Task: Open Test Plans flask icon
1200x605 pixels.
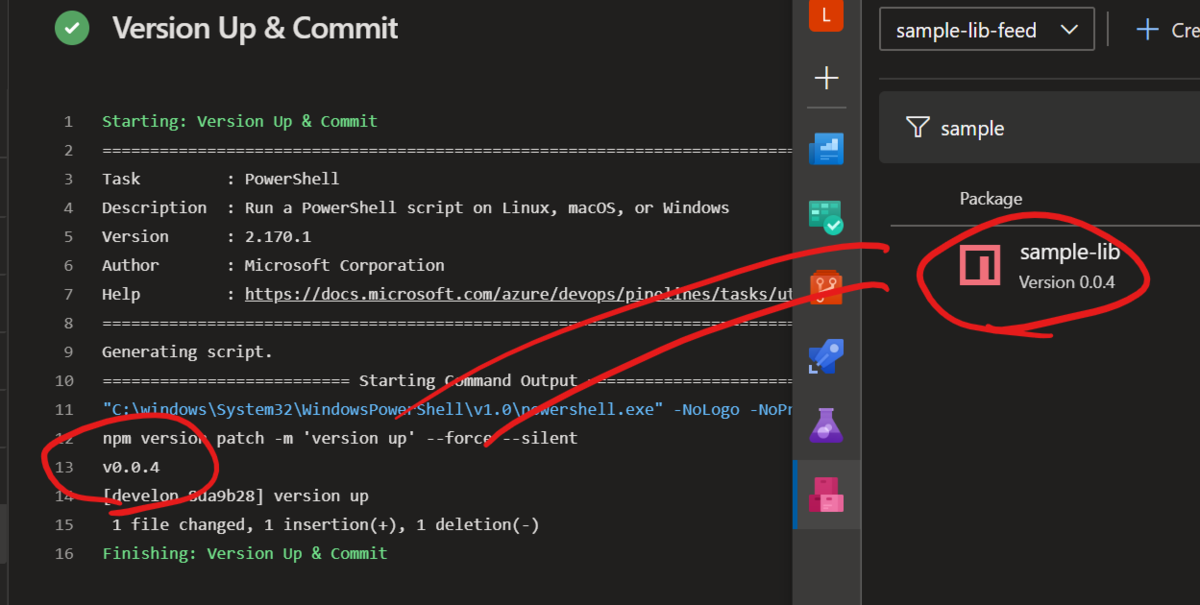Action: (826, 425)
